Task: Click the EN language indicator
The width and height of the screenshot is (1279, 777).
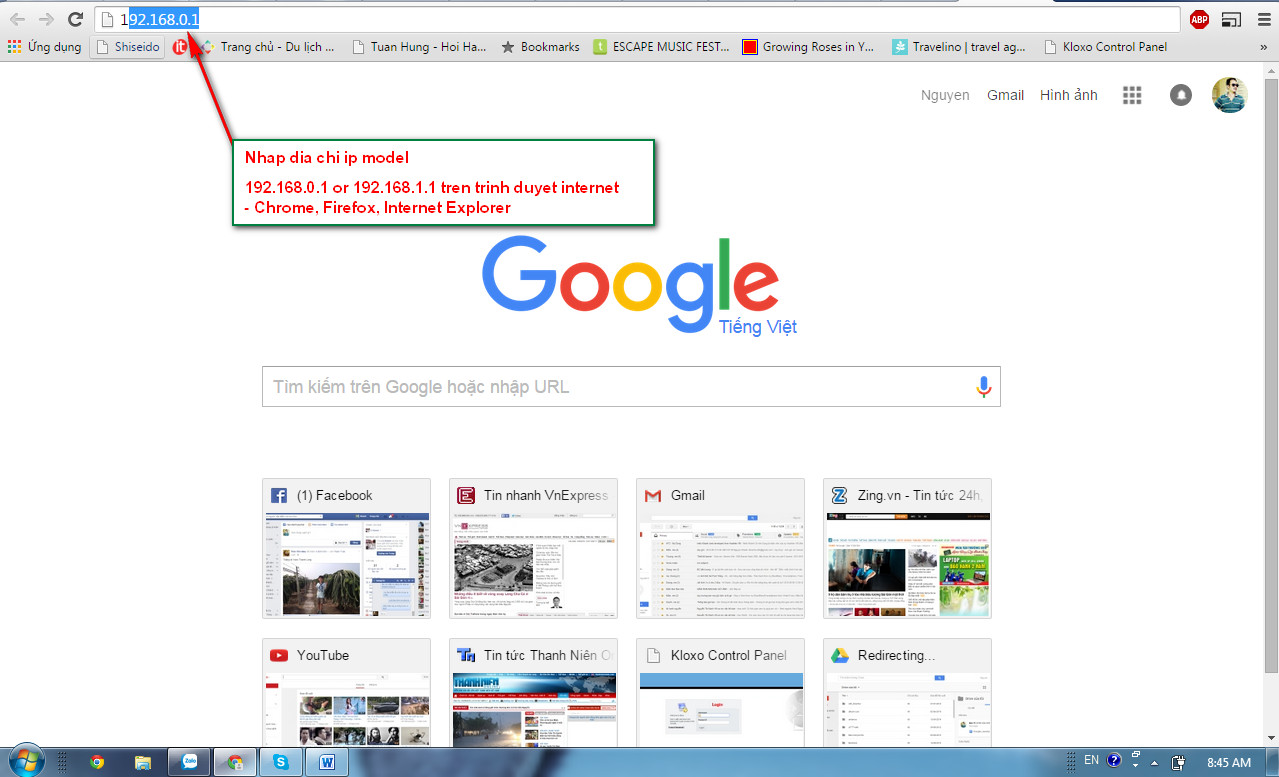Action: [x=1092, y=761]
